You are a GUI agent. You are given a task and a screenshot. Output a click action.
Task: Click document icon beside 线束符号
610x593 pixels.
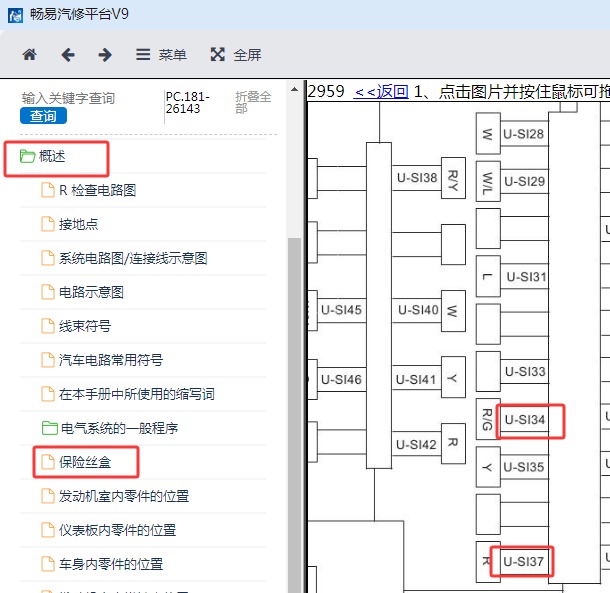click(x=48, y=326)
